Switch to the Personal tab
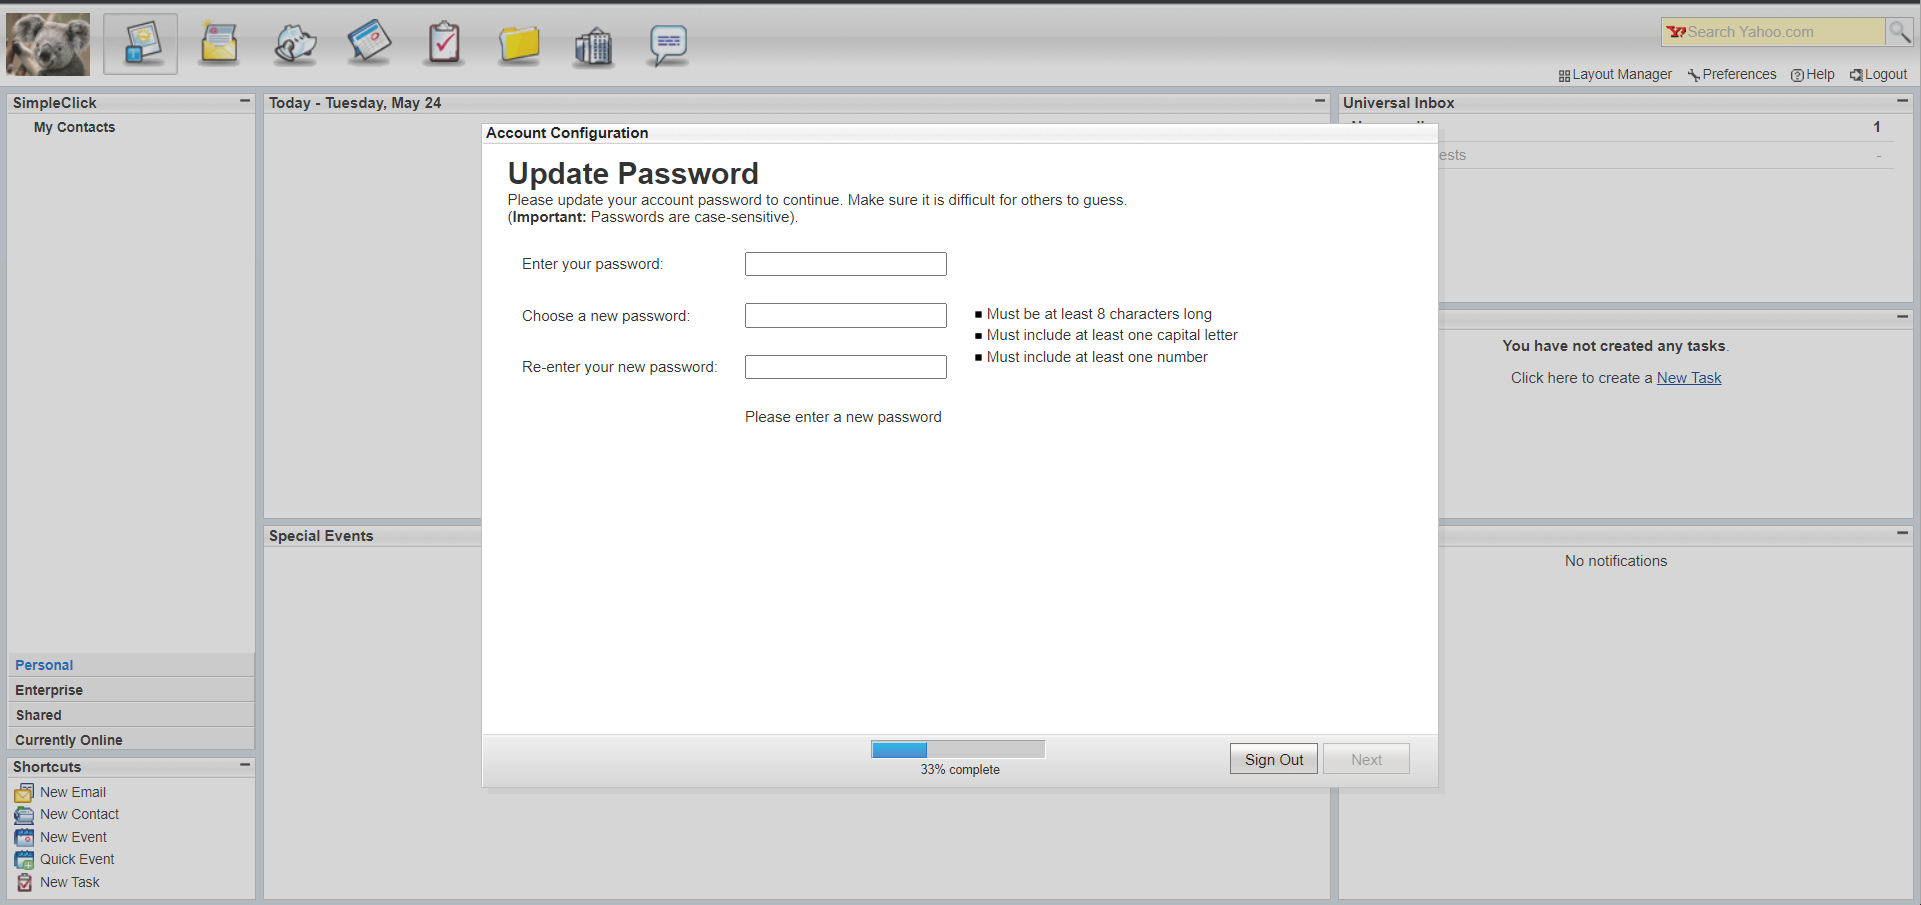The width and height of the screenshot is (1921, 905). [x=131, y=665]
